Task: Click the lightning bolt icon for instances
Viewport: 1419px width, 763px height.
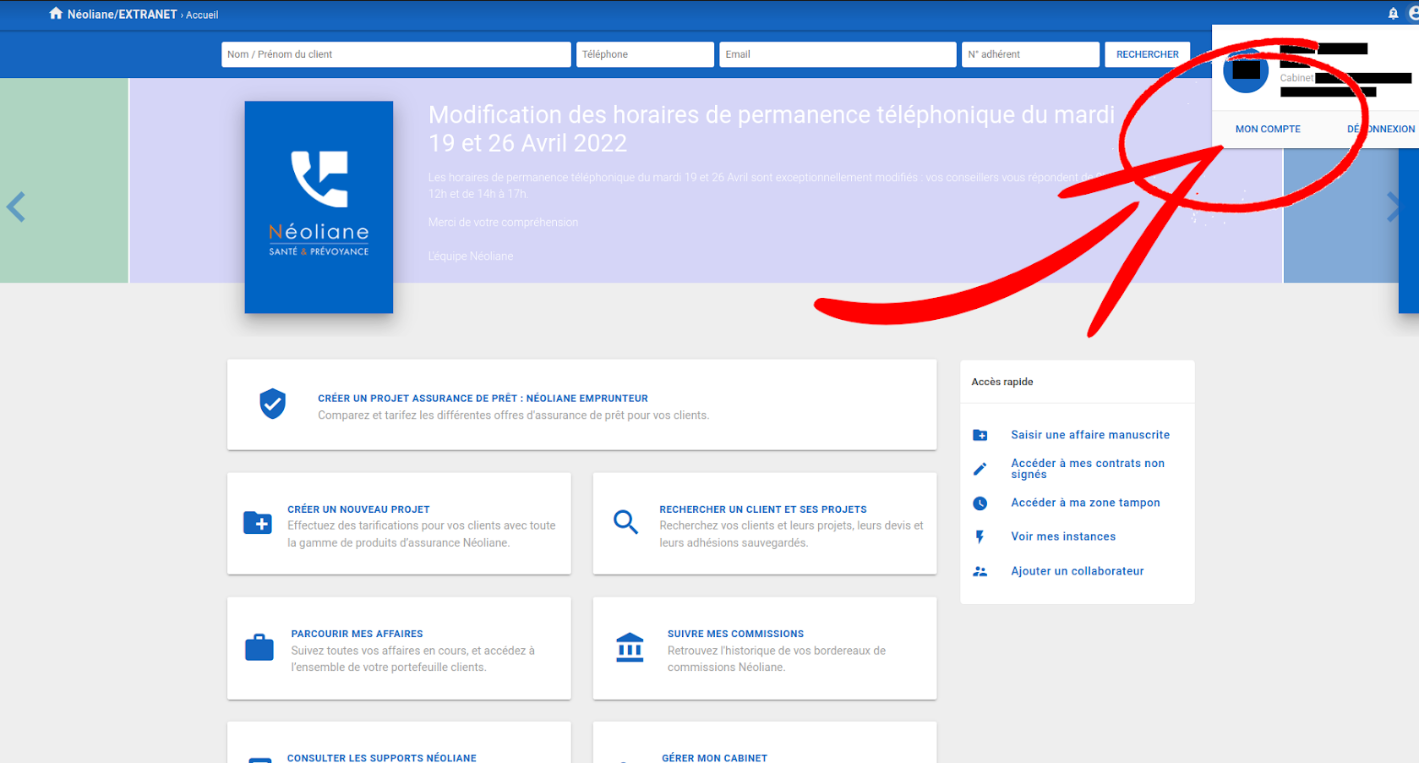Action: [980, 537]
